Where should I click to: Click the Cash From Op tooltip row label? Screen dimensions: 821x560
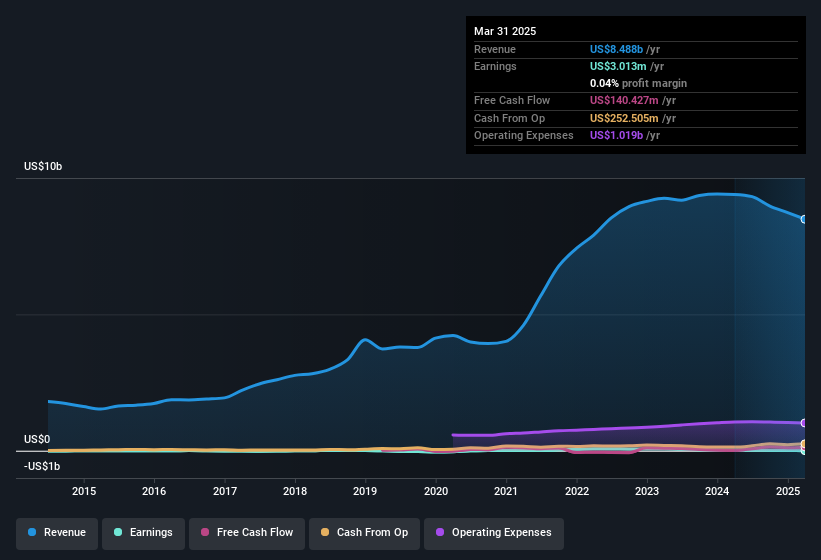tap(509, 118)
